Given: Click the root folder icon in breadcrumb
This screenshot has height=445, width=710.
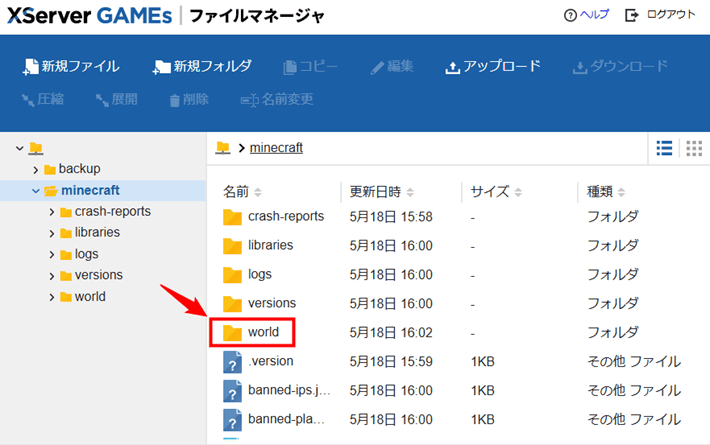Looking at the screenshot, I should point(222,148).
